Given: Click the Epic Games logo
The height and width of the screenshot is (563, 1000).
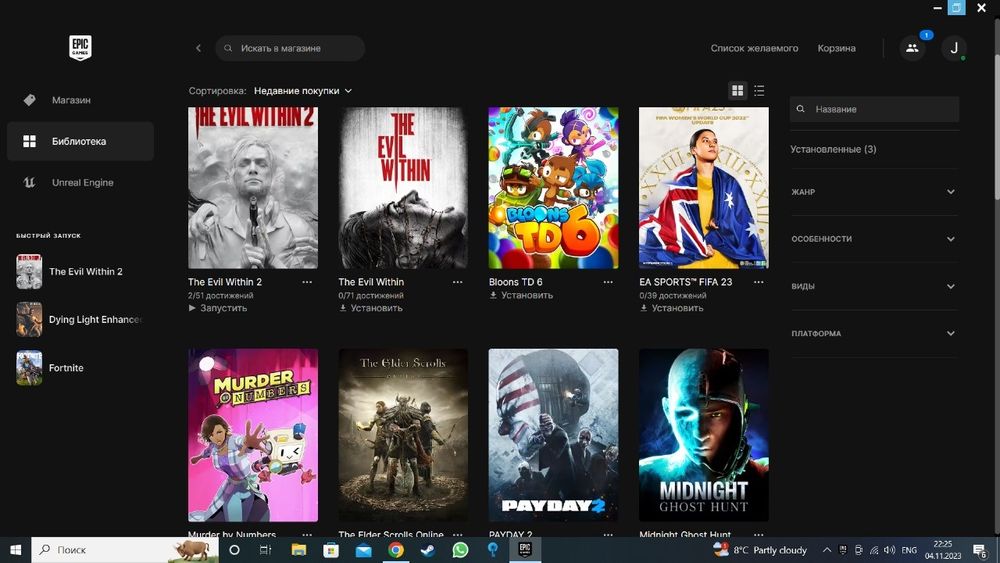Looking at the screenshot, I should (x=80, y=48).
